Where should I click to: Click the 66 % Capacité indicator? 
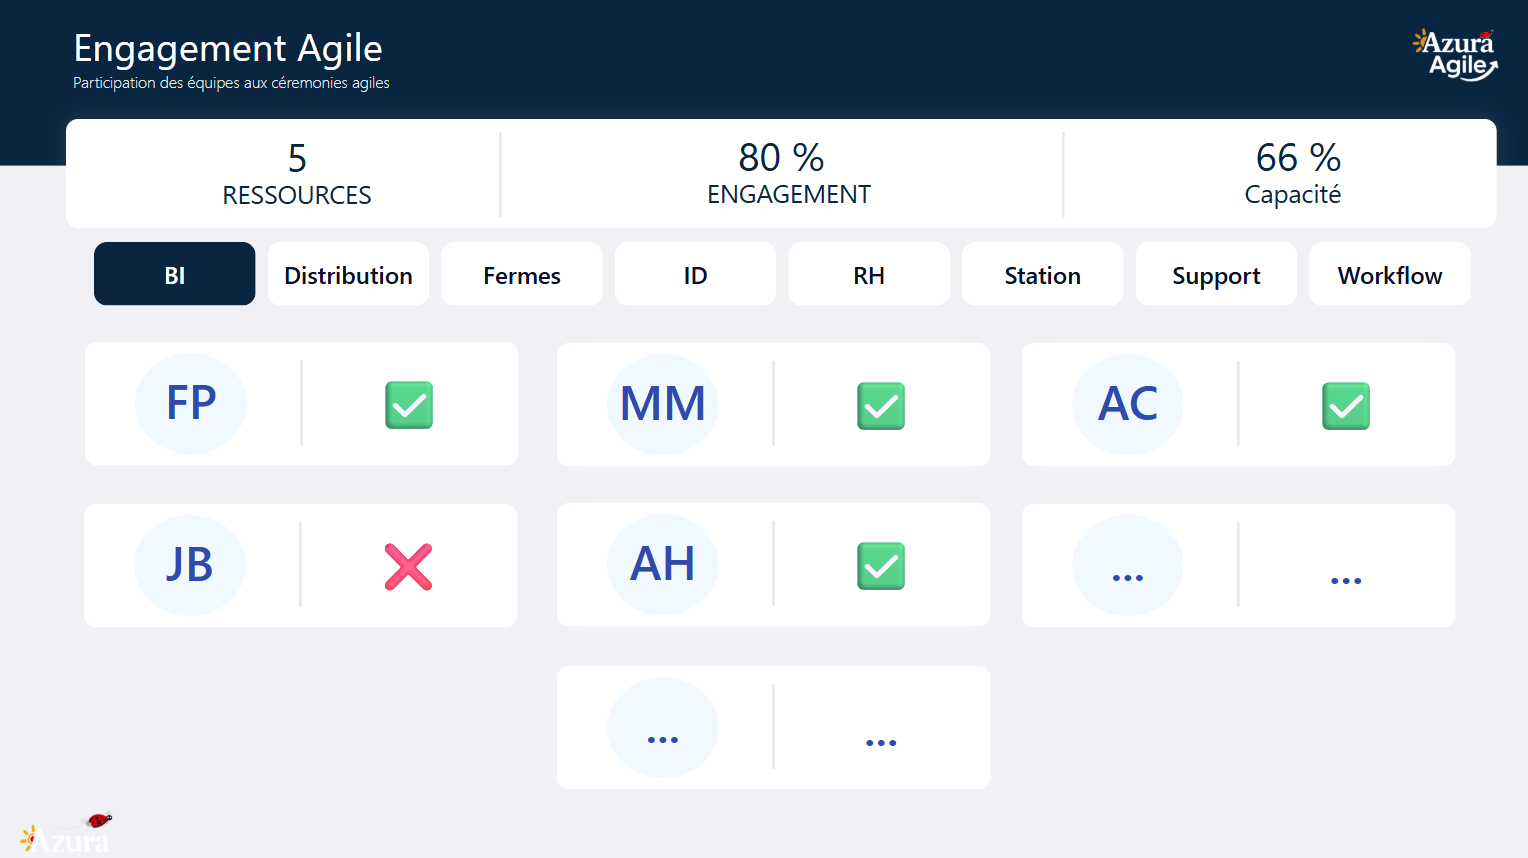coord(1296,173)
